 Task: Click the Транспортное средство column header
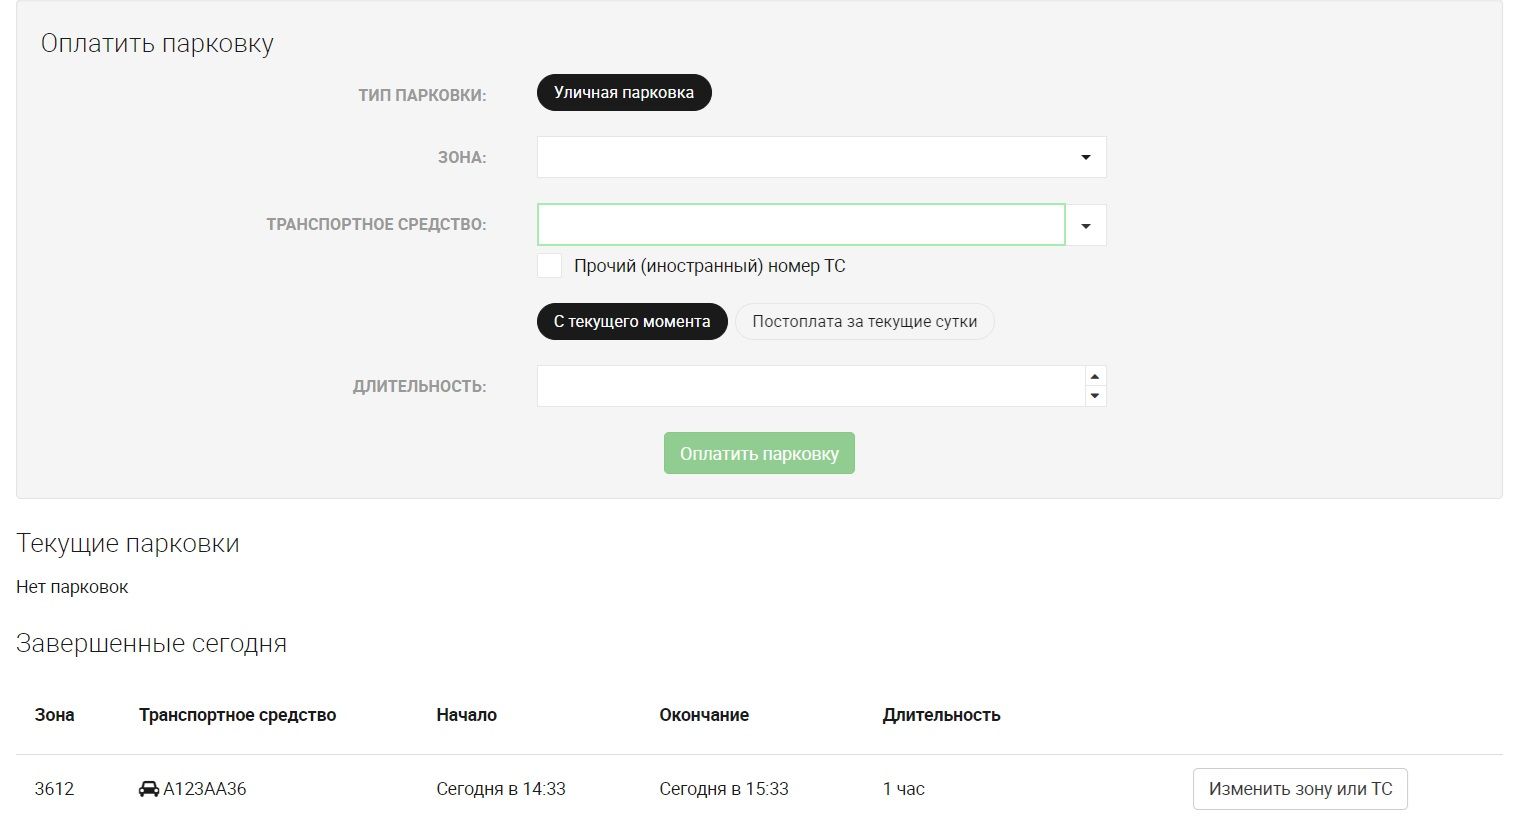coord(237,715)
